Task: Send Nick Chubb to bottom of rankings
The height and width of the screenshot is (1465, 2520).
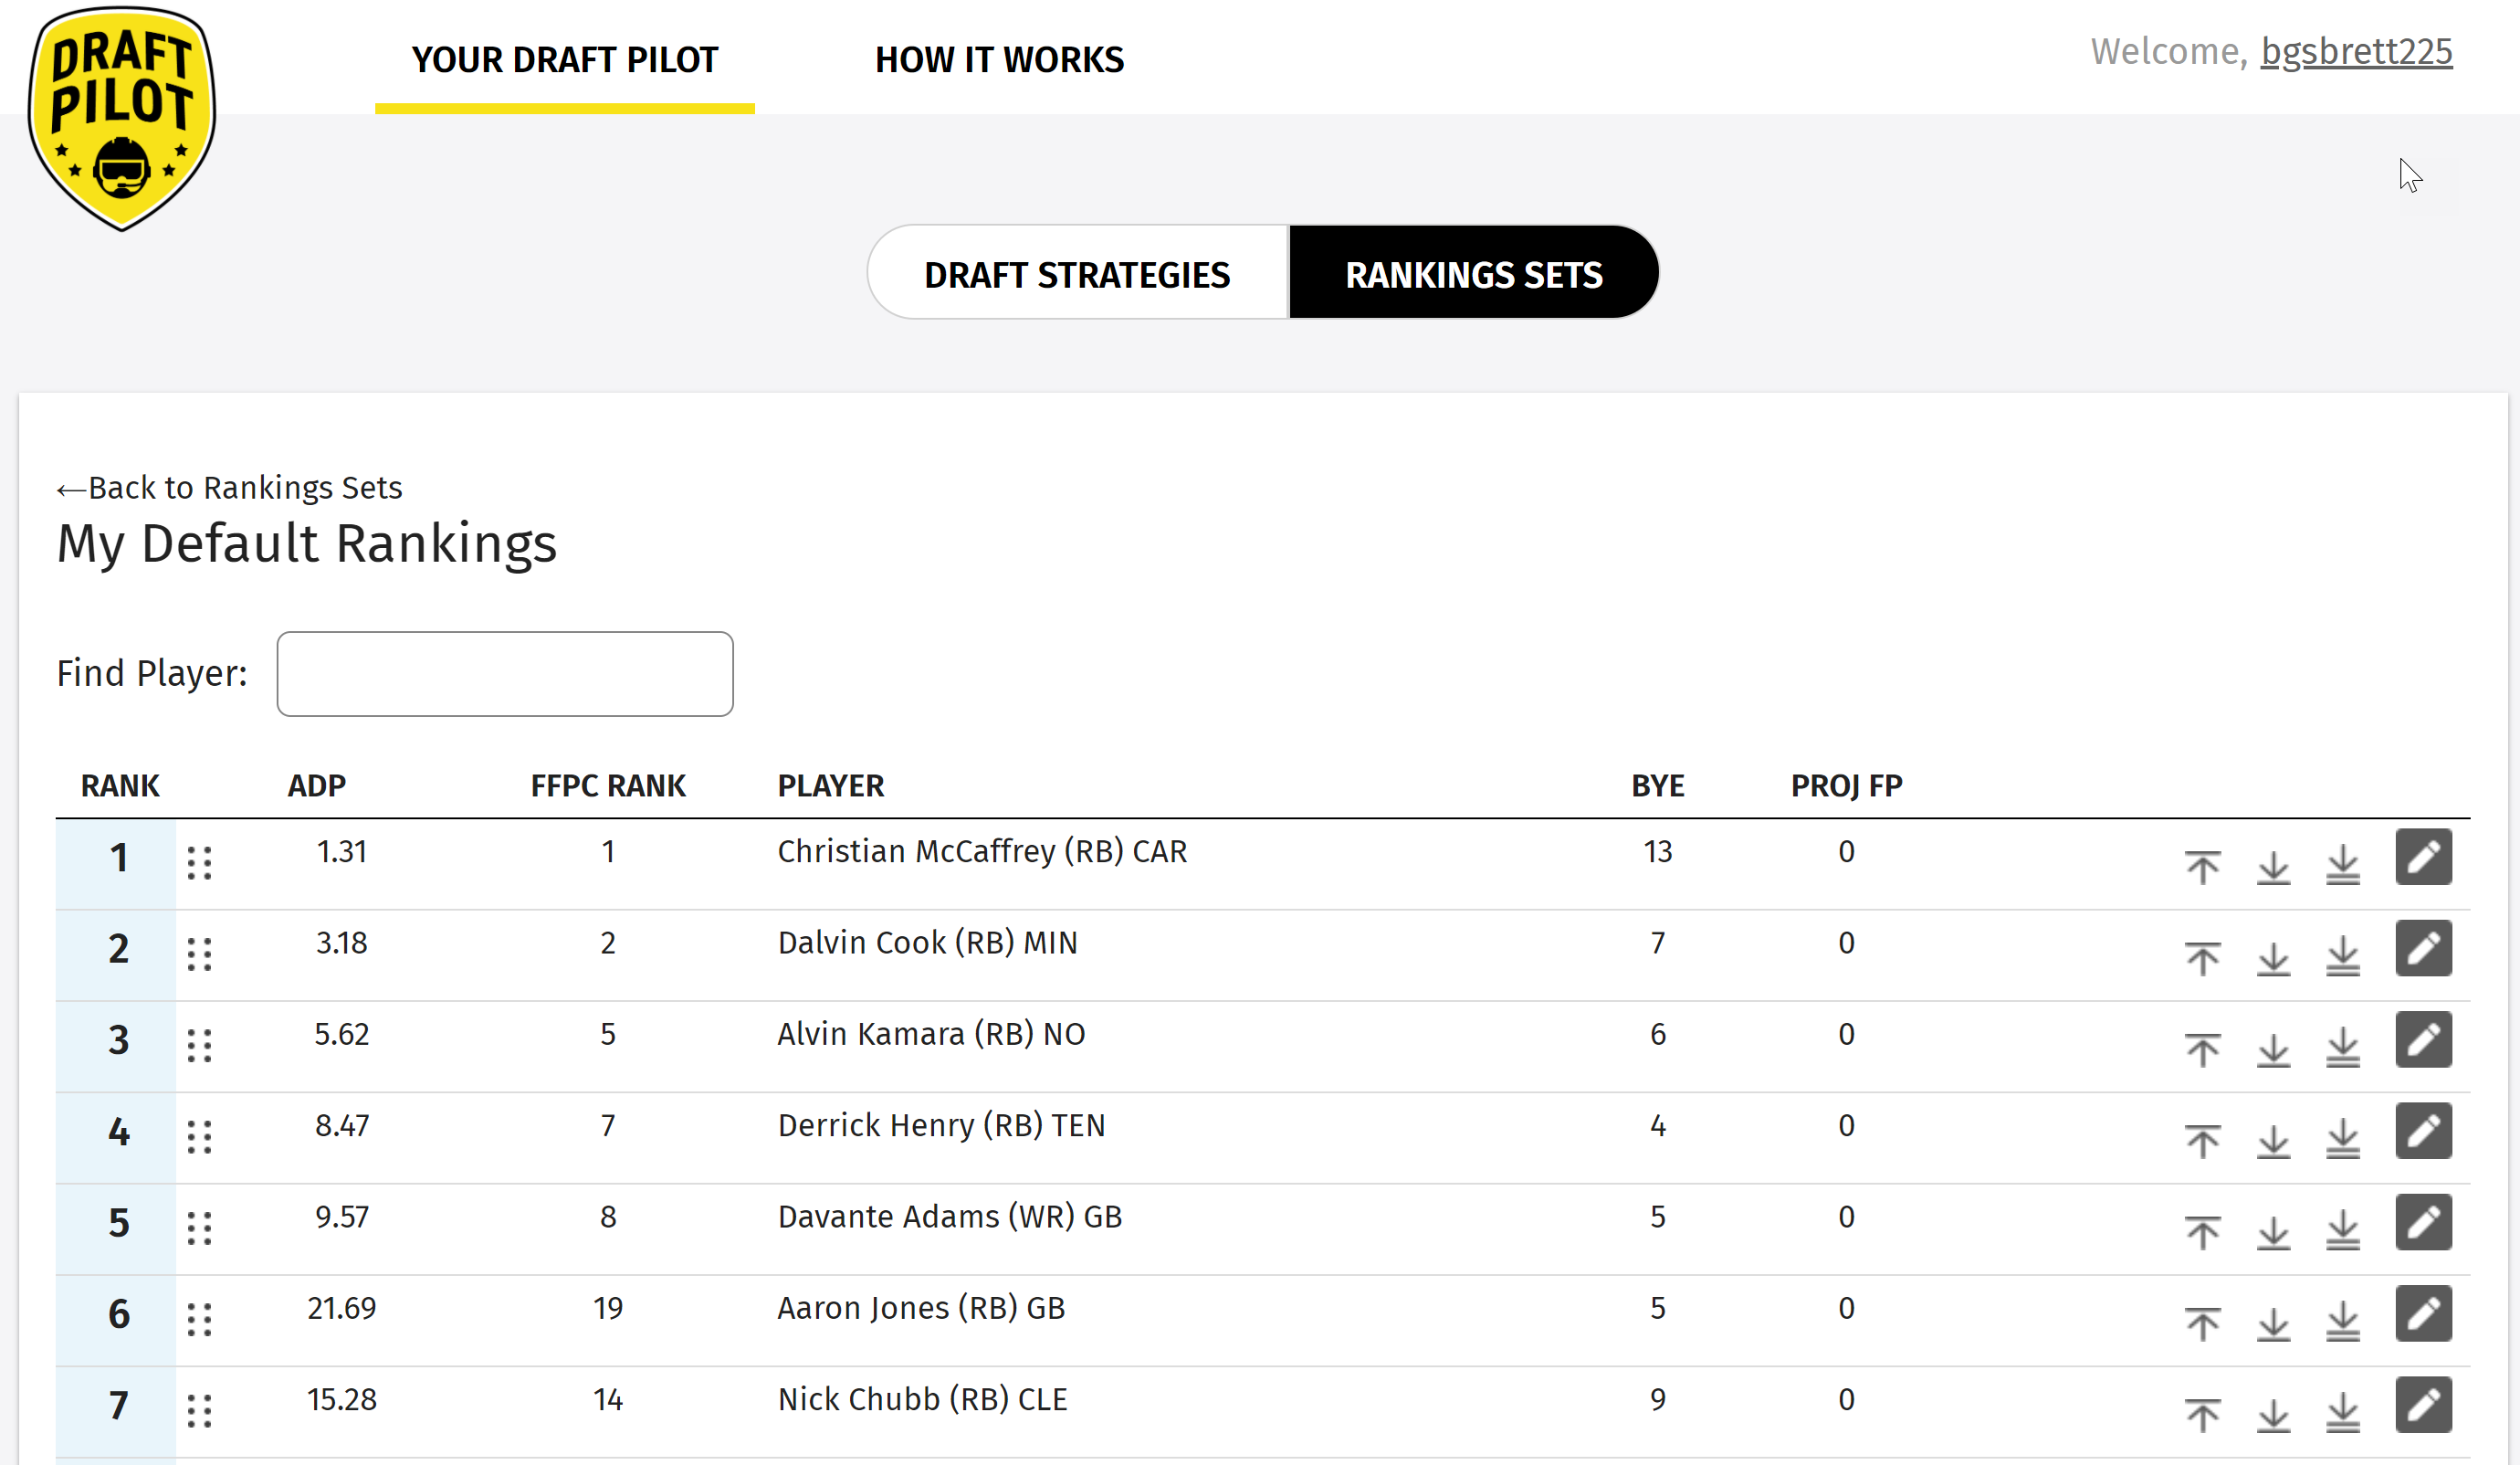Action: pos(2342,1414)
